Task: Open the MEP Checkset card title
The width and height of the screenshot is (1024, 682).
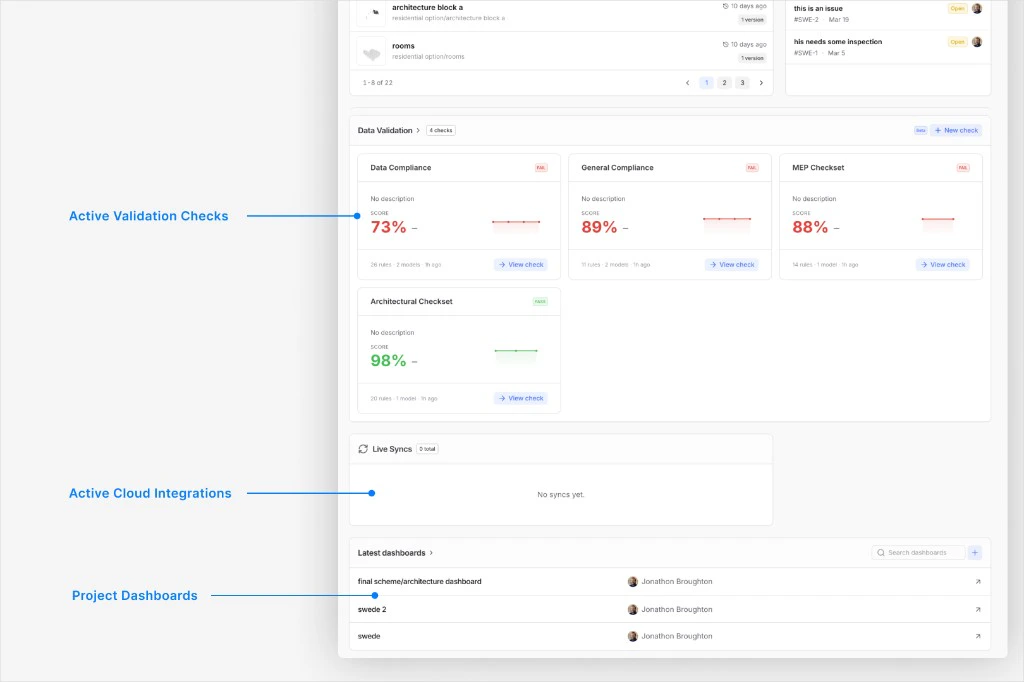Action: tap(818, 168)
